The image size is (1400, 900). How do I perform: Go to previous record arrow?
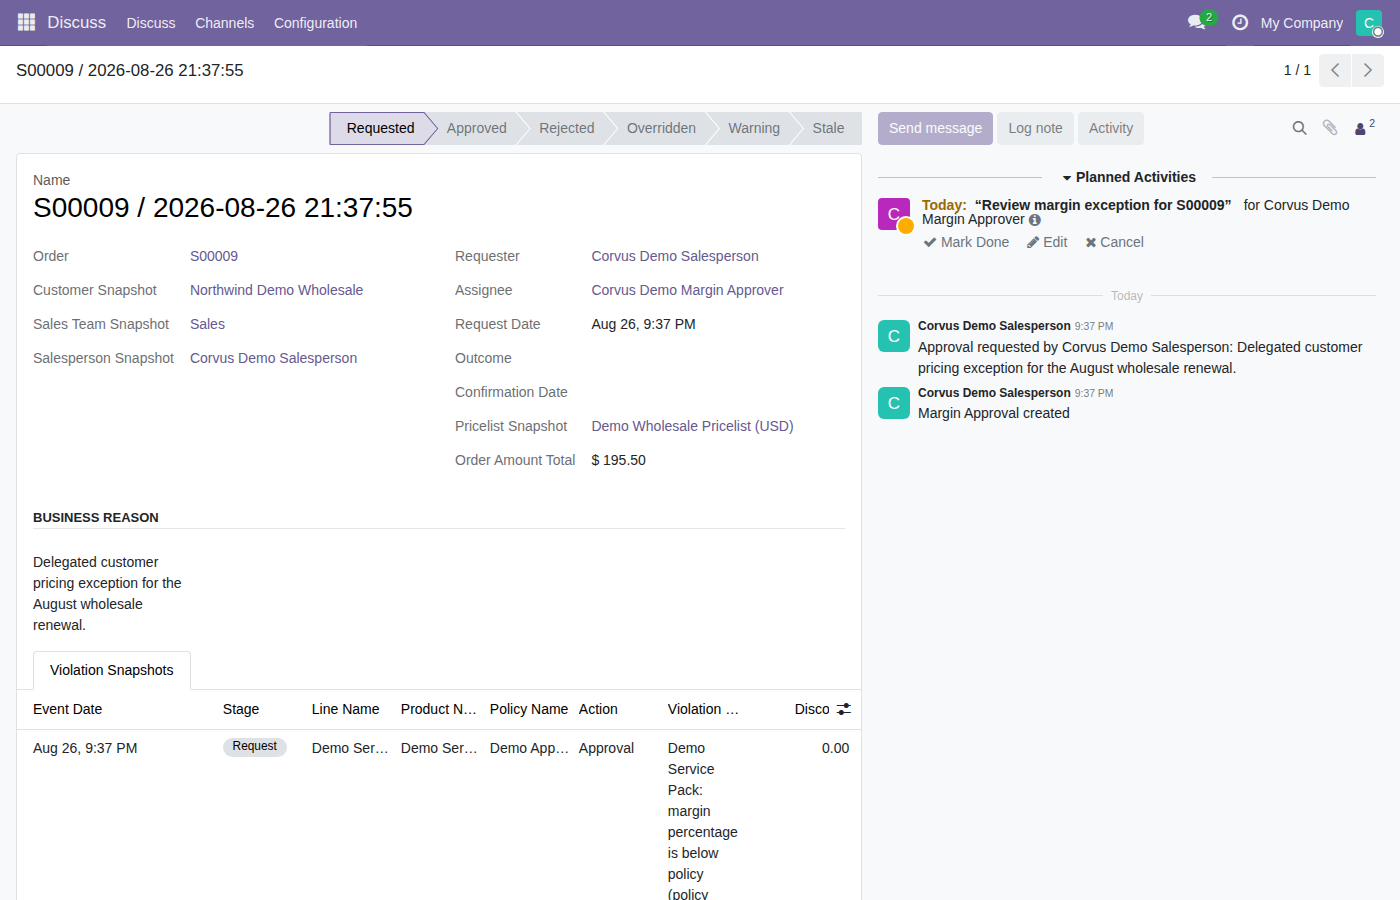pyautogui.click(x=1335, y=70)
